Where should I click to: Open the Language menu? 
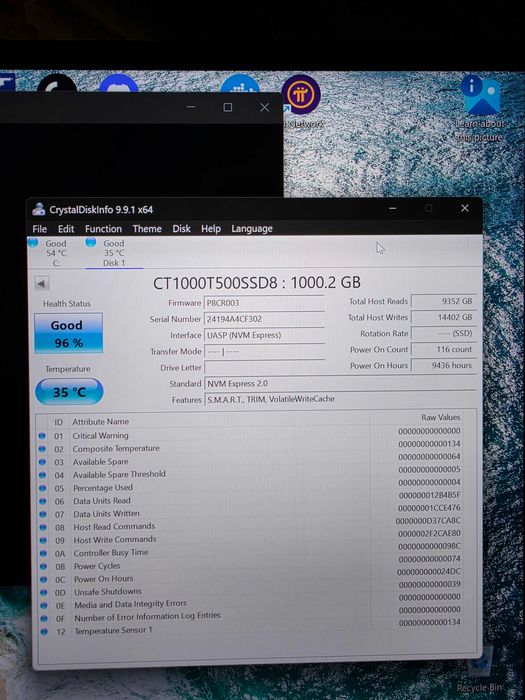coord(252,229)
